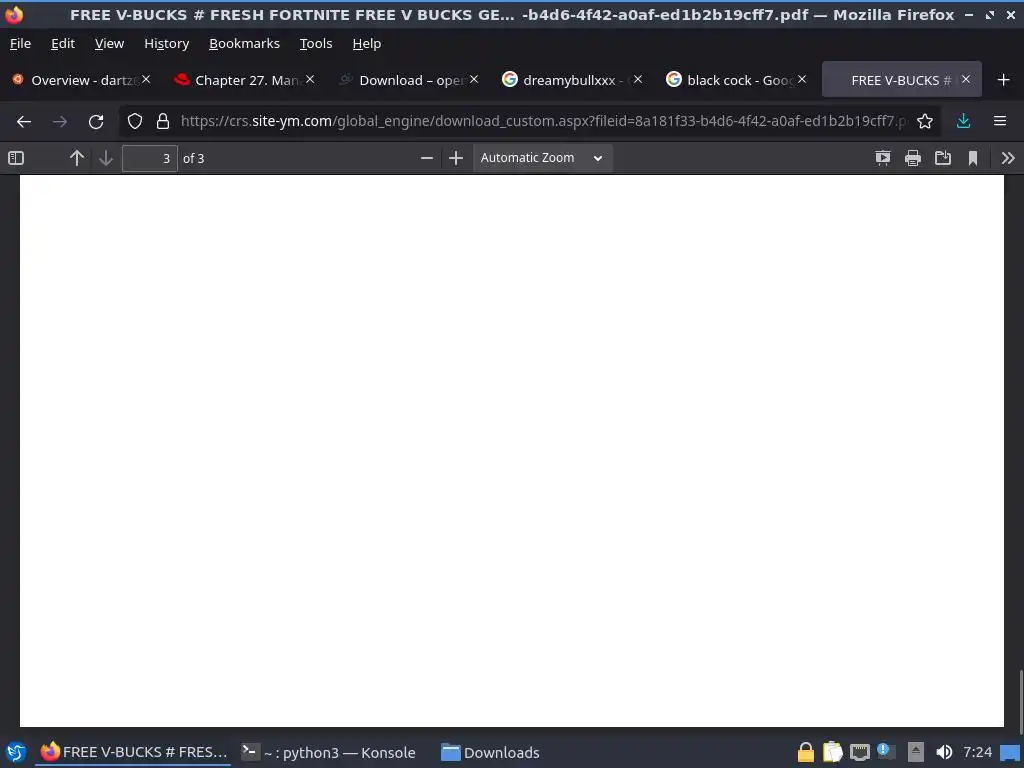Click the 7:24 clock

point(978,752)
